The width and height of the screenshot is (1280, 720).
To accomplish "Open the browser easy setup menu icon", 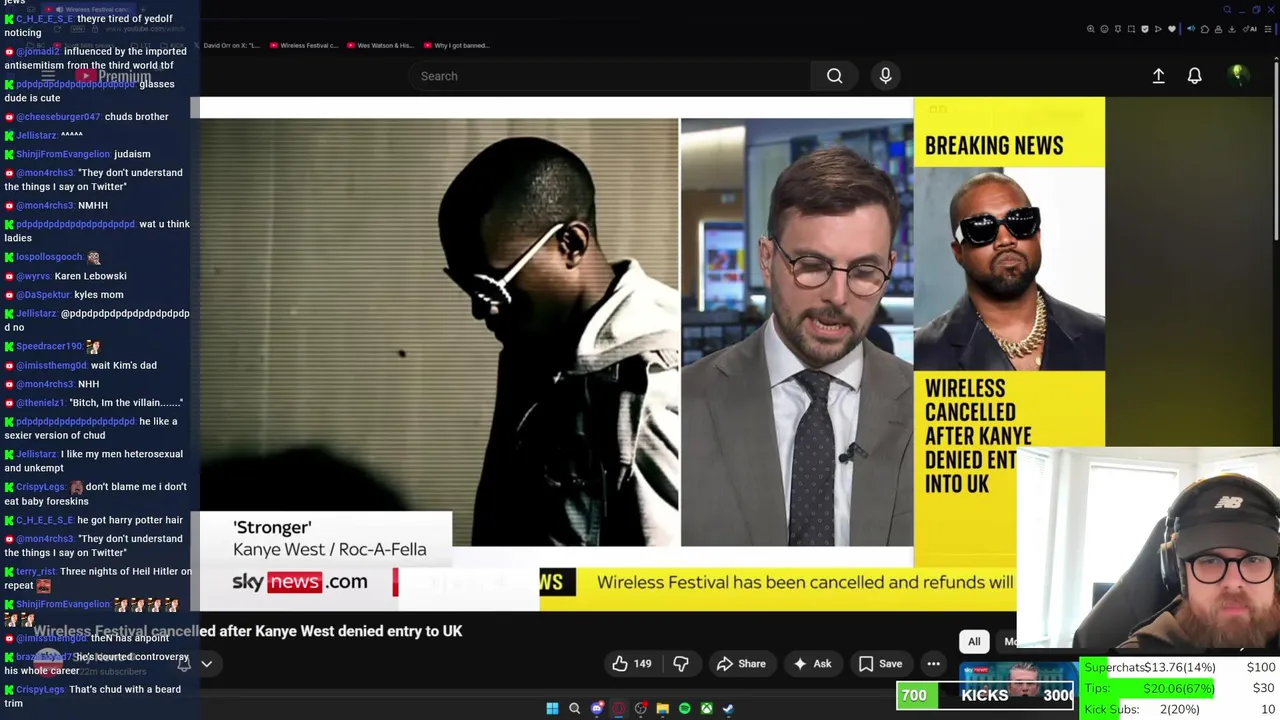I will click(x=1268, y=29).
